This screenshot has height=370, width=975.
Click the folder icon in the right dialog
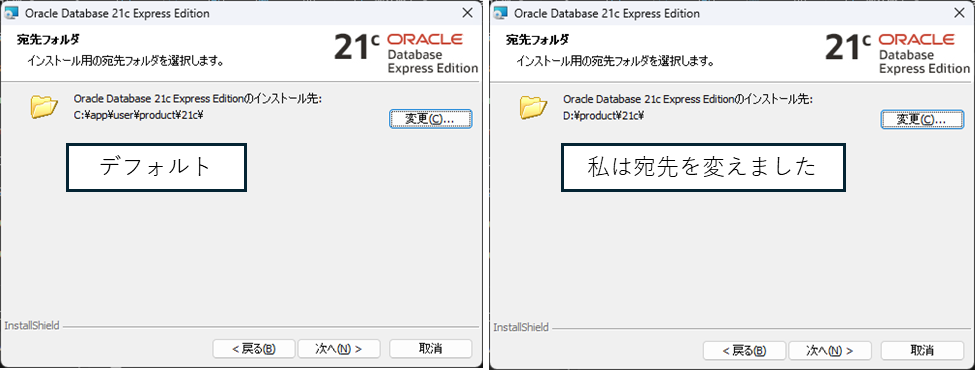[x=534, y=107]
